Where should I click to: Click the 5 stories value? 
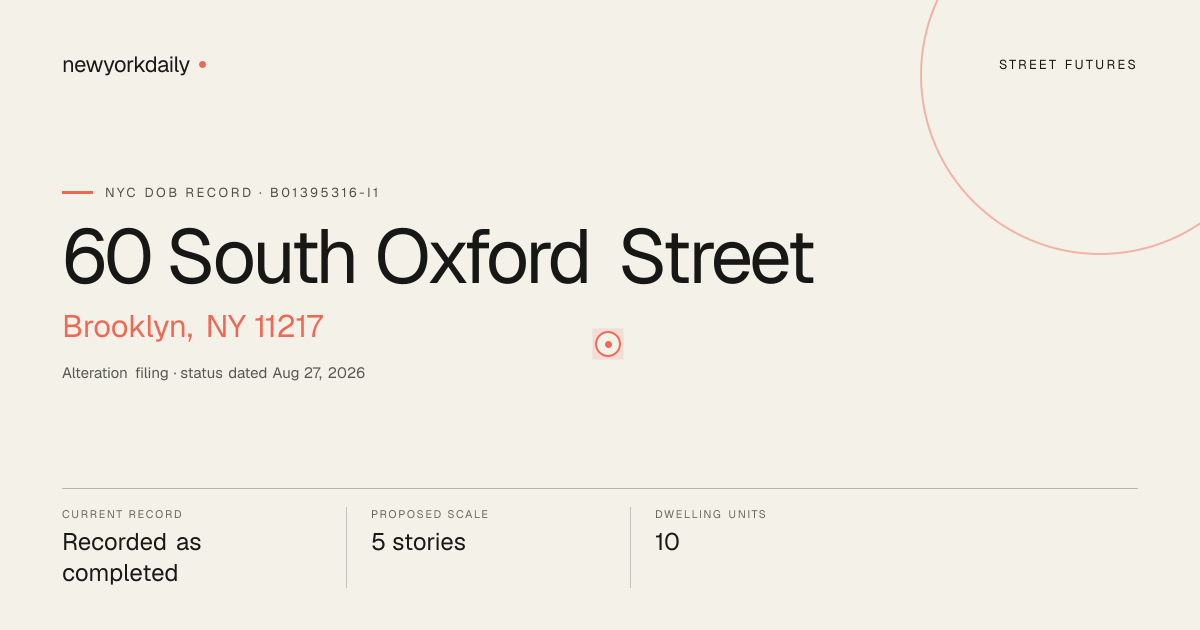coord(418,542)
